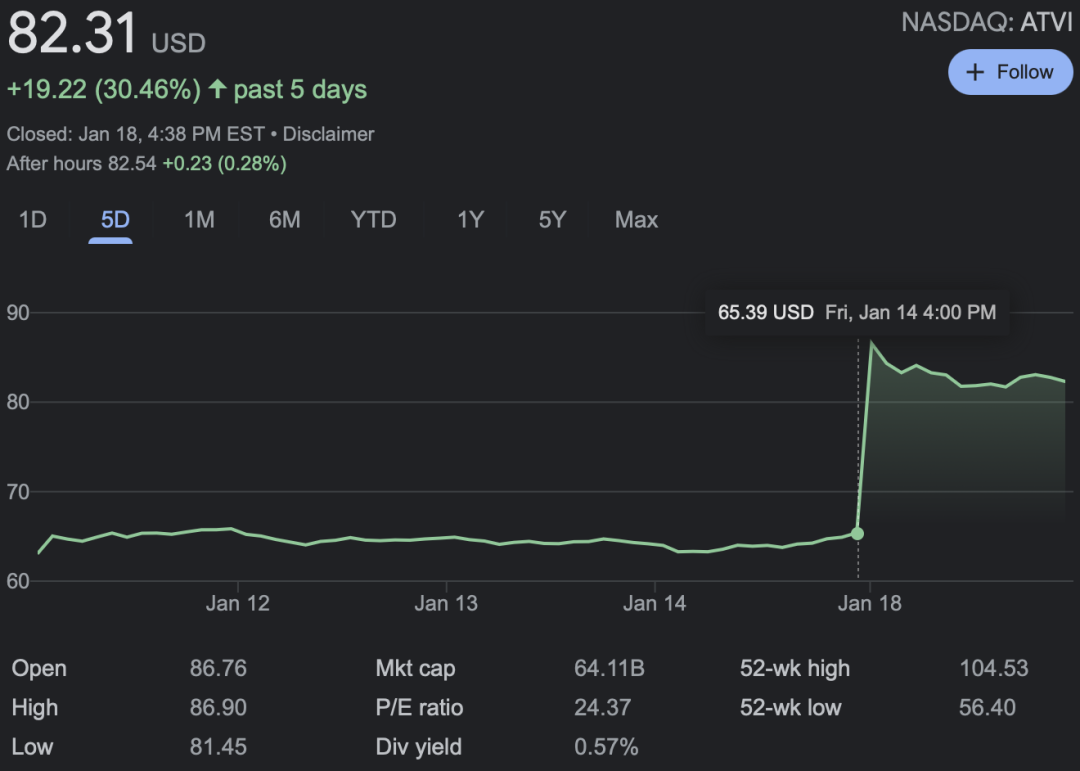Click the 65.39 USD chart tooltip
The height and width of the screenshot is (771, 1080).
pyautogui.click(x=856, y=312)
